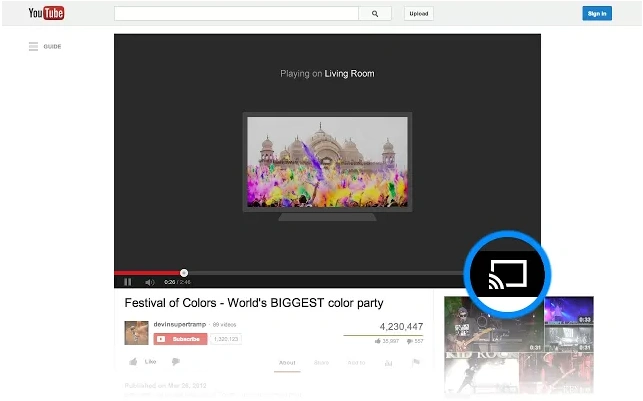The width and height of the screenshot is (643, 401).
Task: Open the purple concert thumbnail 0:33
Action: pos(569,310)
